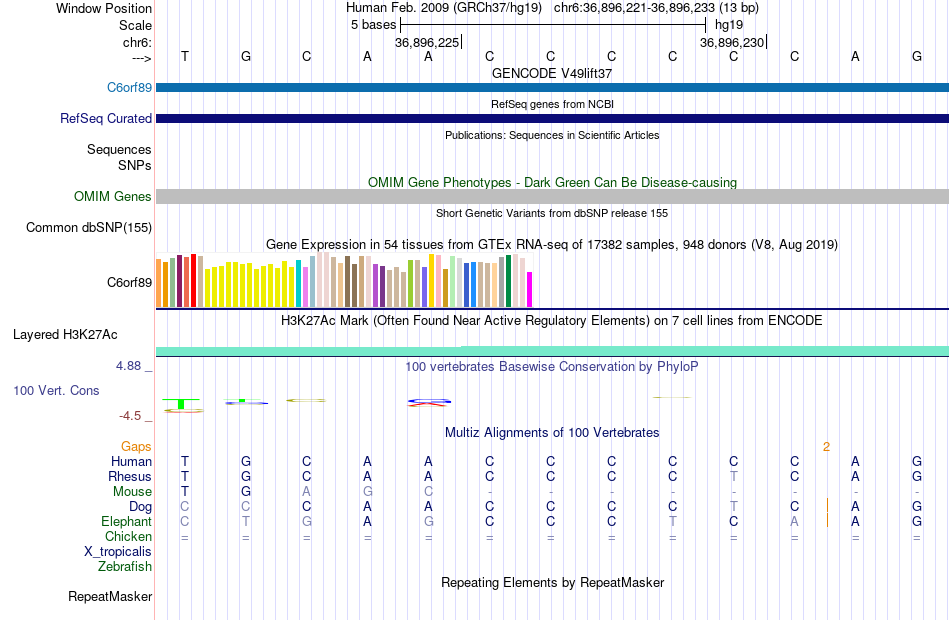Select the Common dbSNP(155) track label
The image size is (950, 620).
point(89,227)
